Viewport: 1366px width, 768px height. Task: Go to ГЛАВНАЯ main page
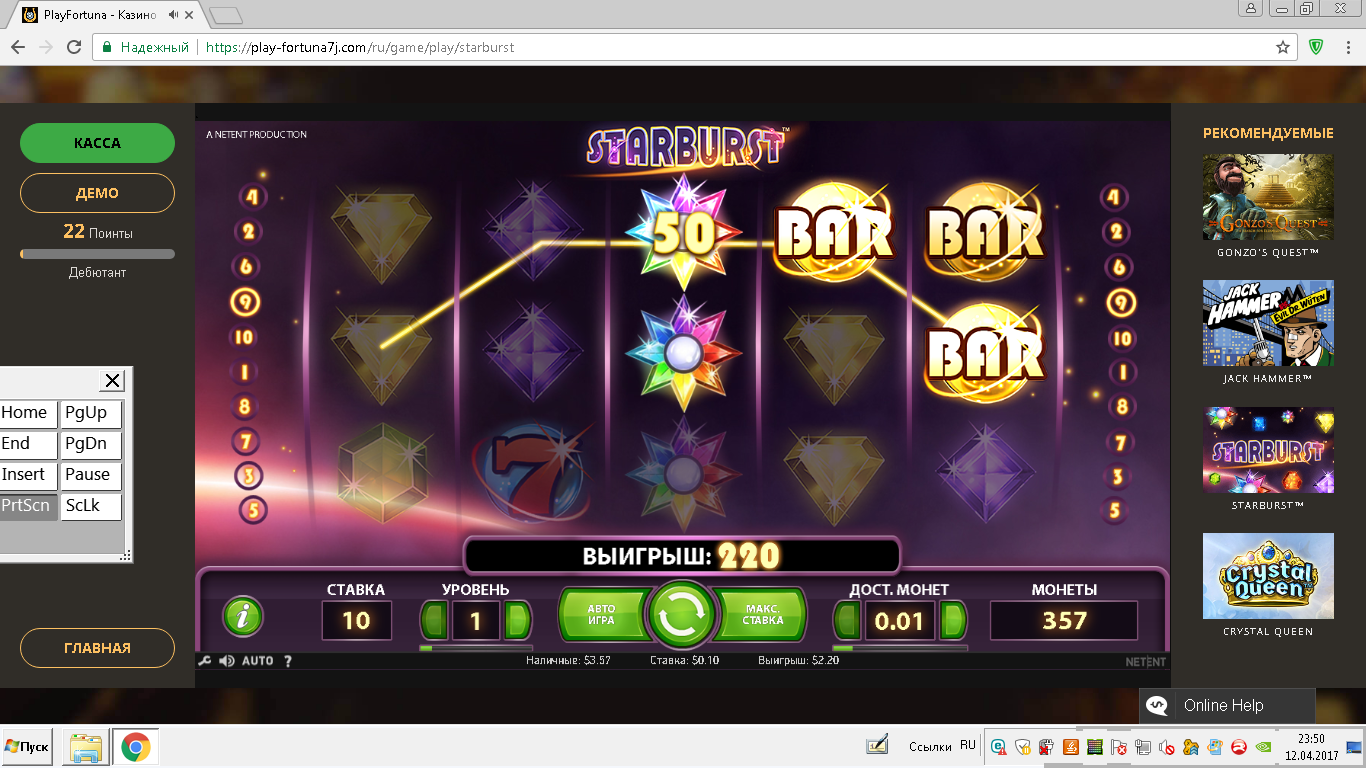pos(97,648)
